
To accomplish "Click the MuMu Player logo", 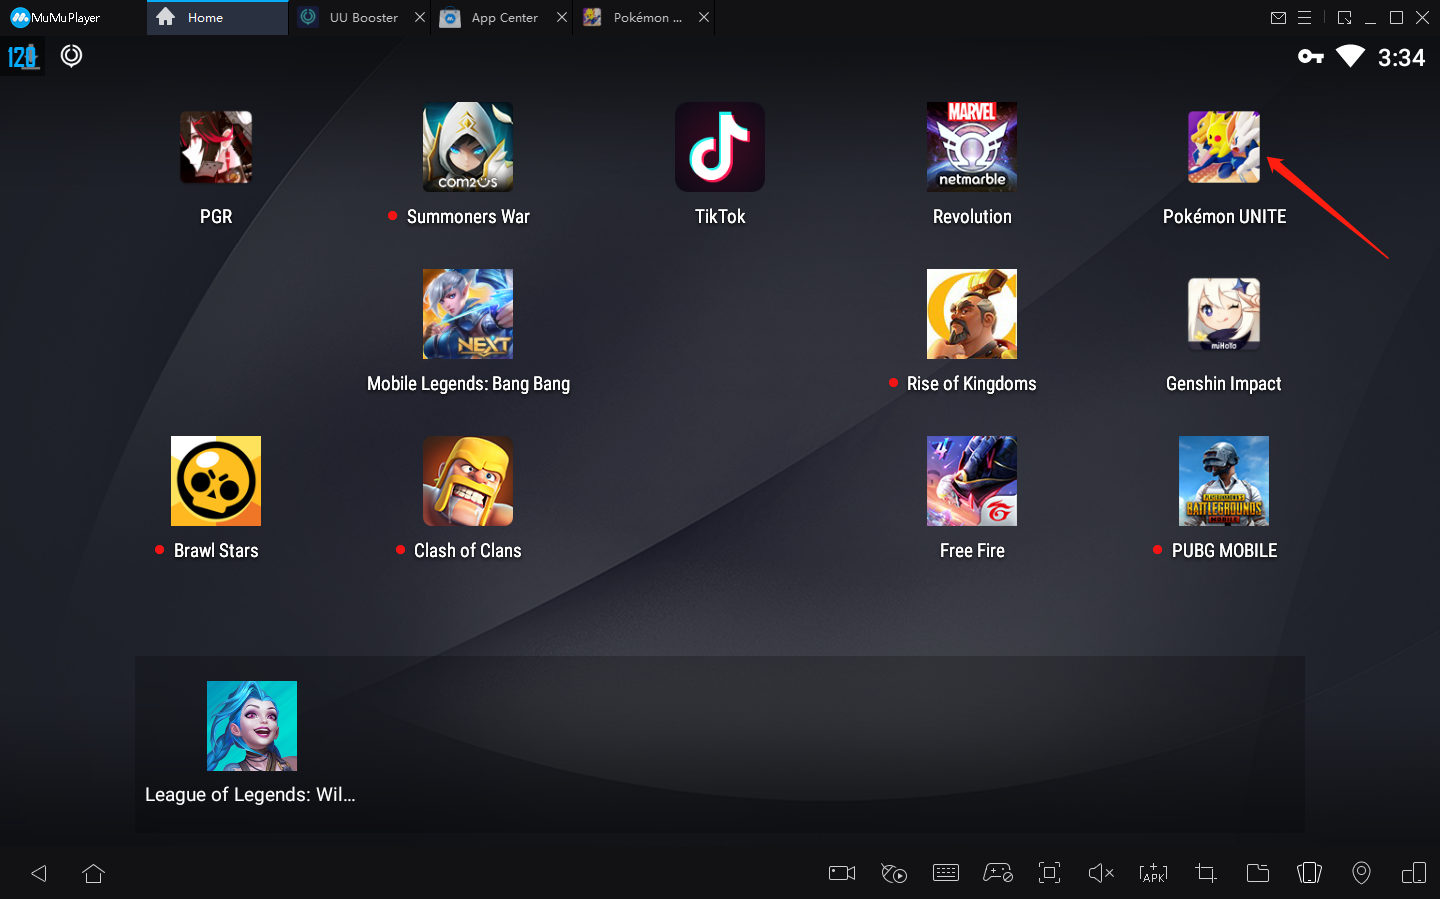I will [55, 18].
